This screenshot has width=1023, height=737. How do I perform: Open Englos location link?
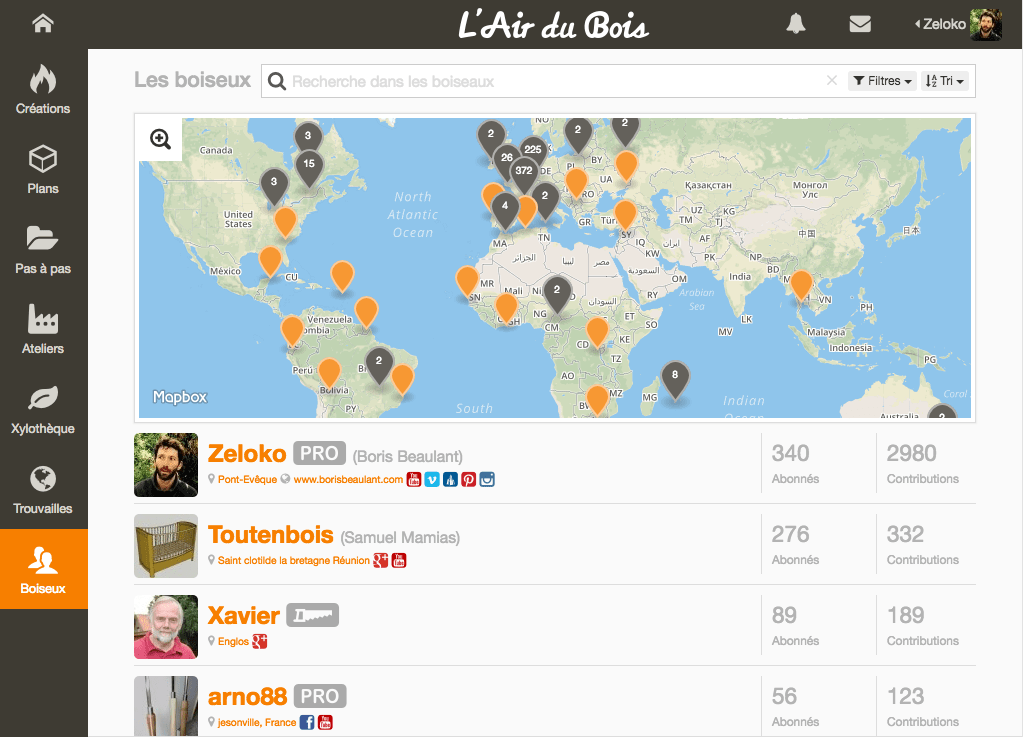[233, 641]
